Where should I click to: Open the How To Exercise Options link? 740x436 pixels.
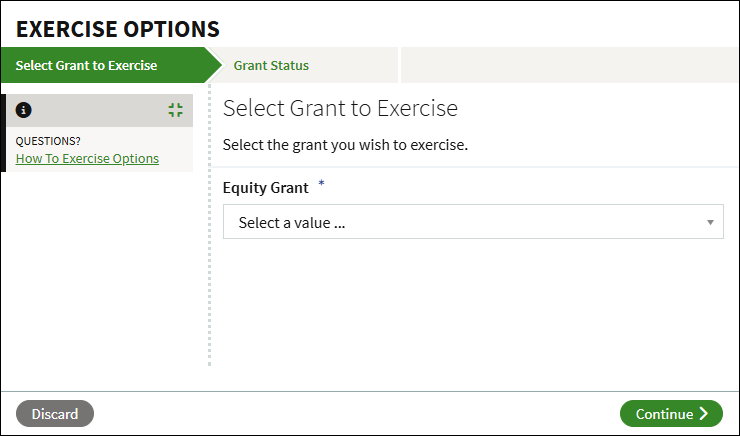pos(87,158)
